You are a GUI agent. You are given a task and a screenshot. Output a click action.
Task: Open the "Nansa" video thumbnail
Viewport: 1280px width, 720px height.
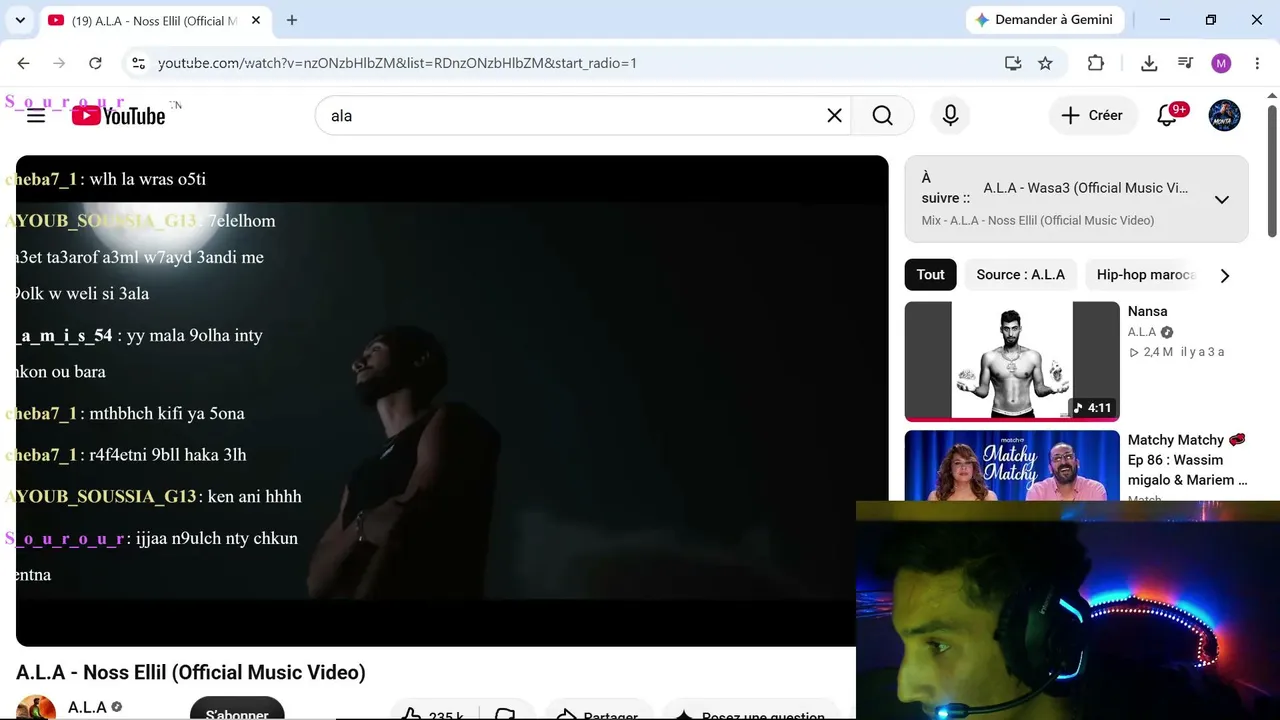(x=1012, y=361)
